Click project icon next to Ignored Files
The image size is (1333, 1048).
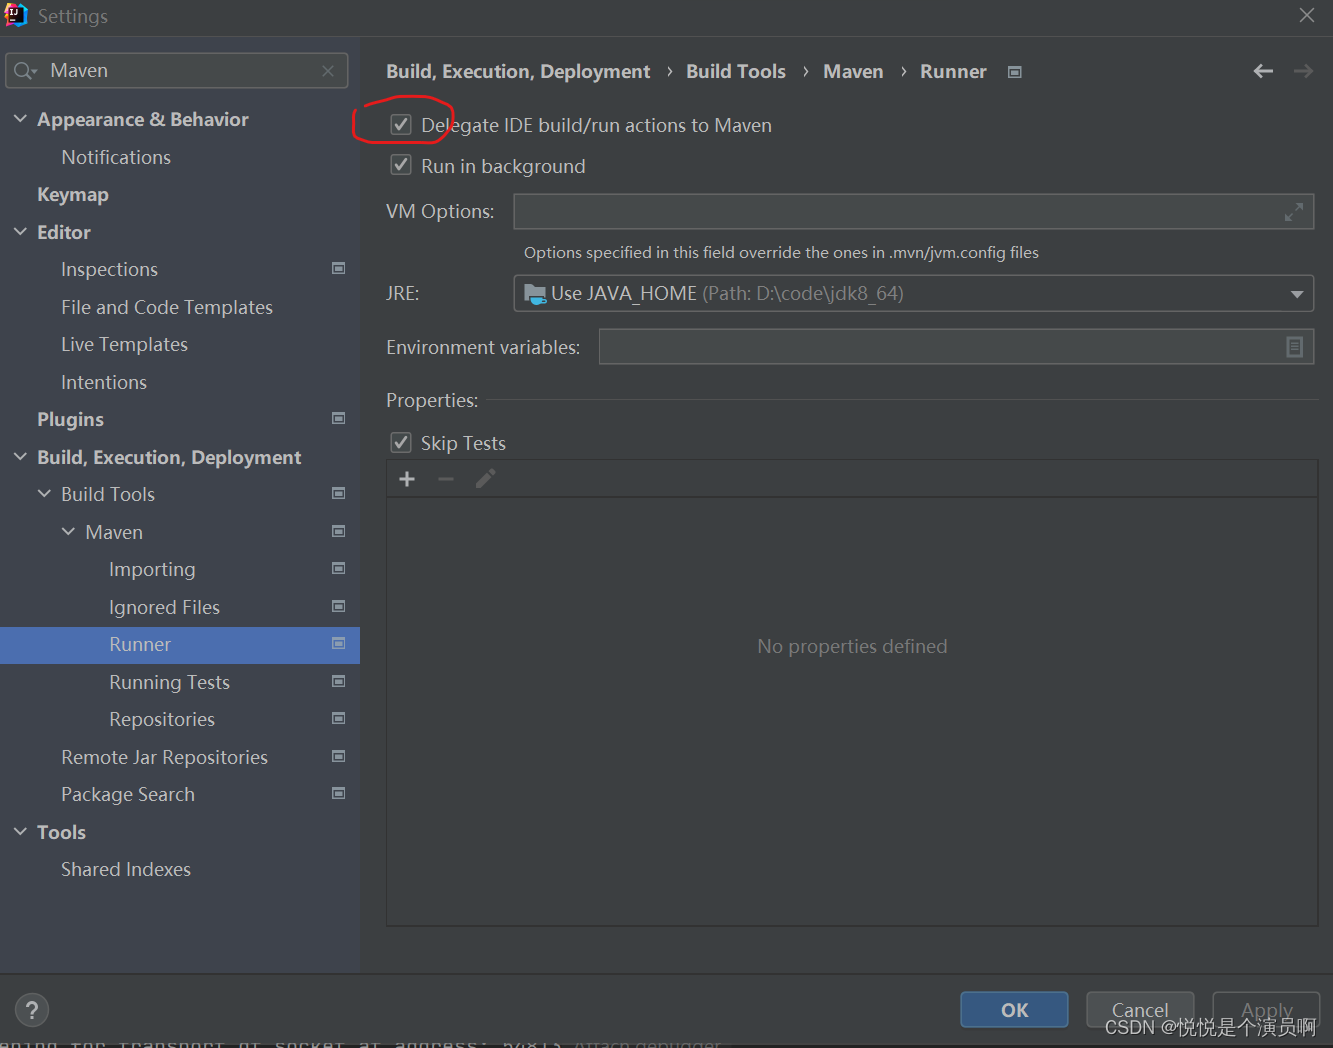pos(339,606)
